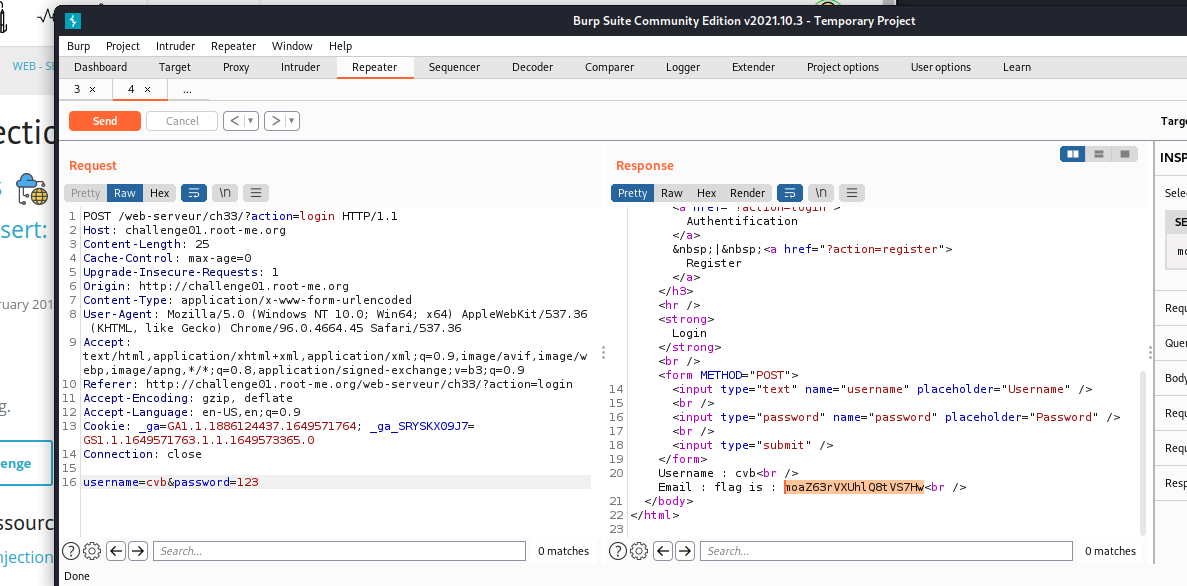The height and width of the screenshot is (586, 1187).
Task: Open the Project menu
Action: 123,46
